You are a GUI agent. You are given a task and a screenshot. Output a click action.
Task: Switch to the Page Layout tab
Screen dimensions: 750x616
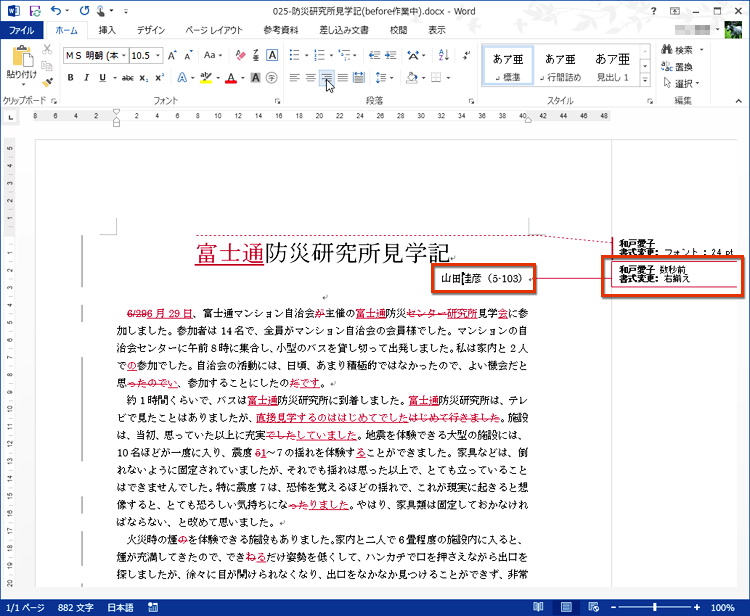214,30
